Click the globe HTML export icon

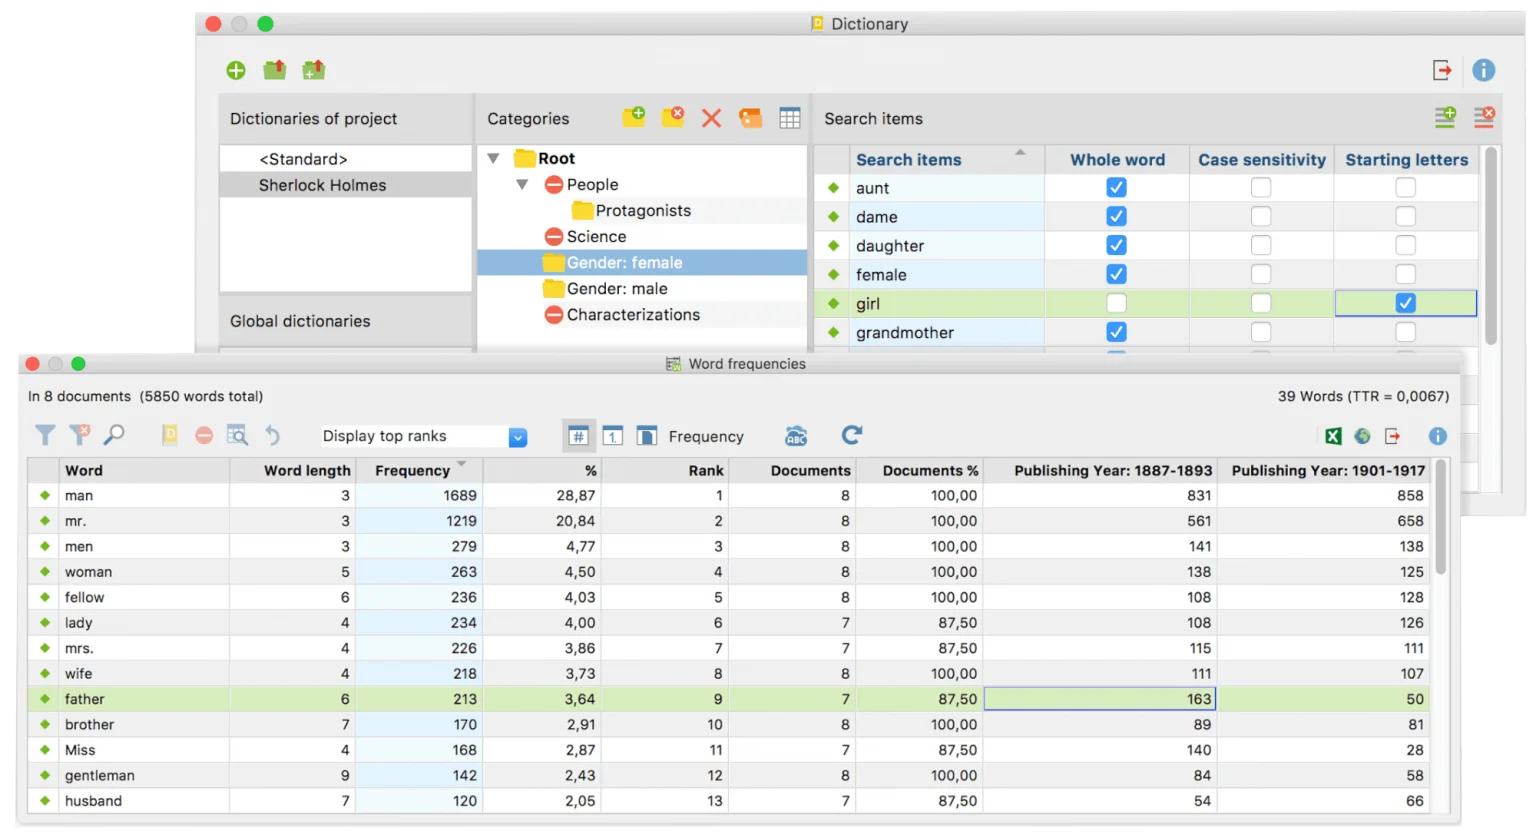pyautogui.click(x=1362, y=436)
